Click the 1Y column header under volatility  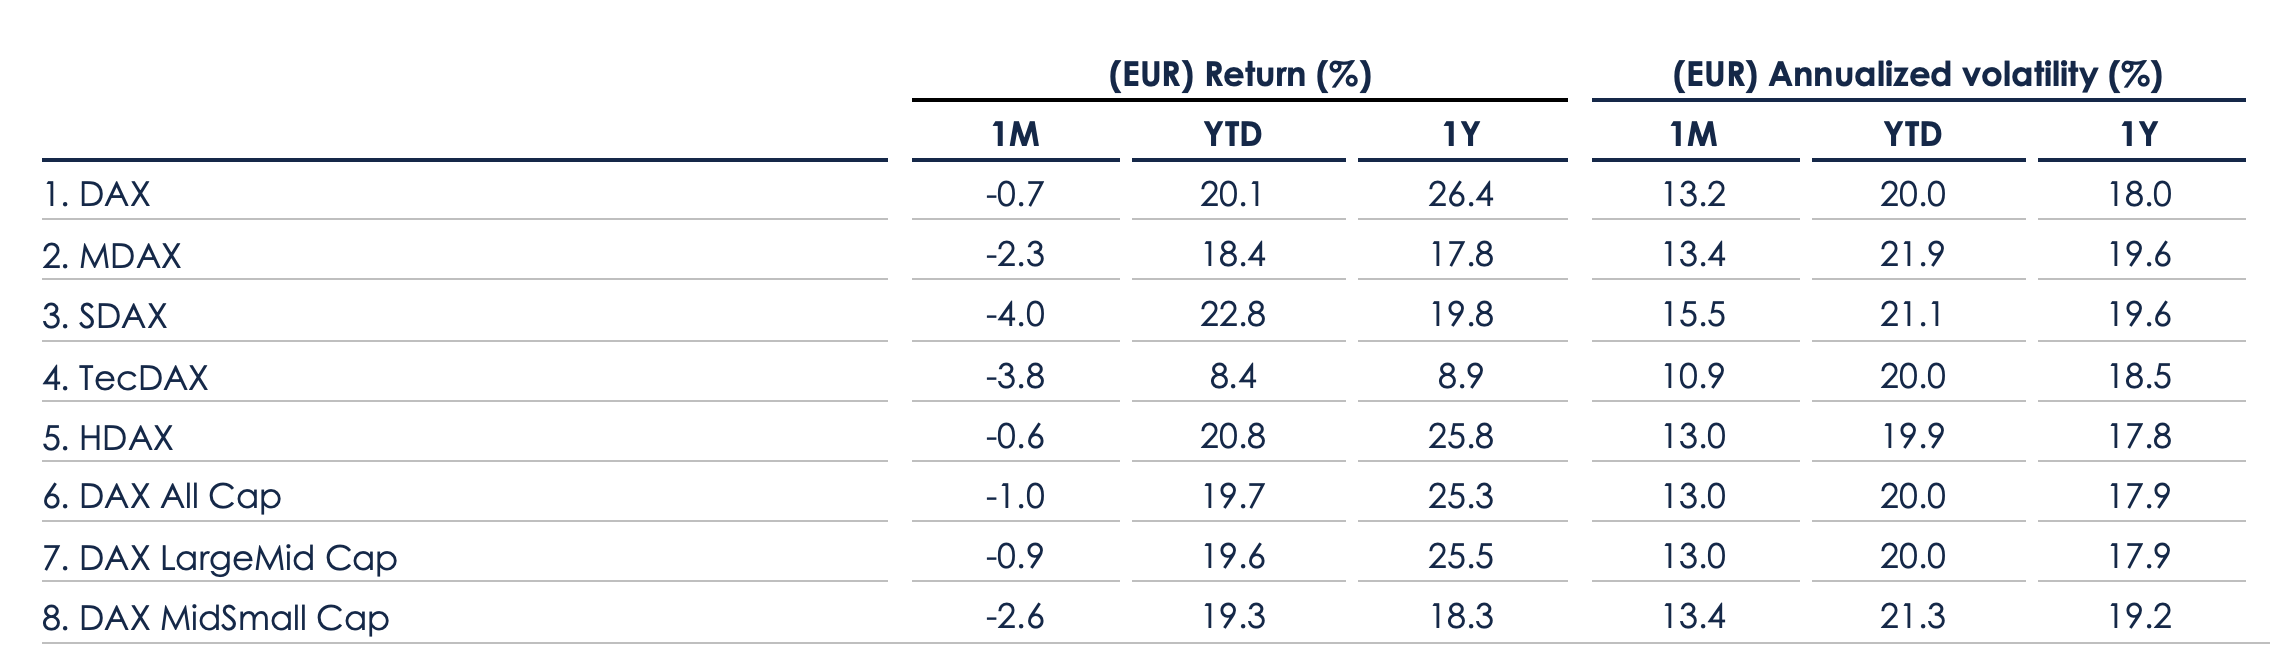pos(2139,134)
